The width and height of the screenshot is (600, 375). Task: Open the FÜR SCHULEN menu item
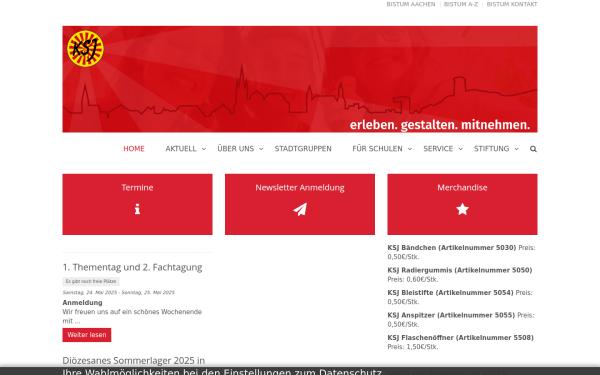[377, 148]
